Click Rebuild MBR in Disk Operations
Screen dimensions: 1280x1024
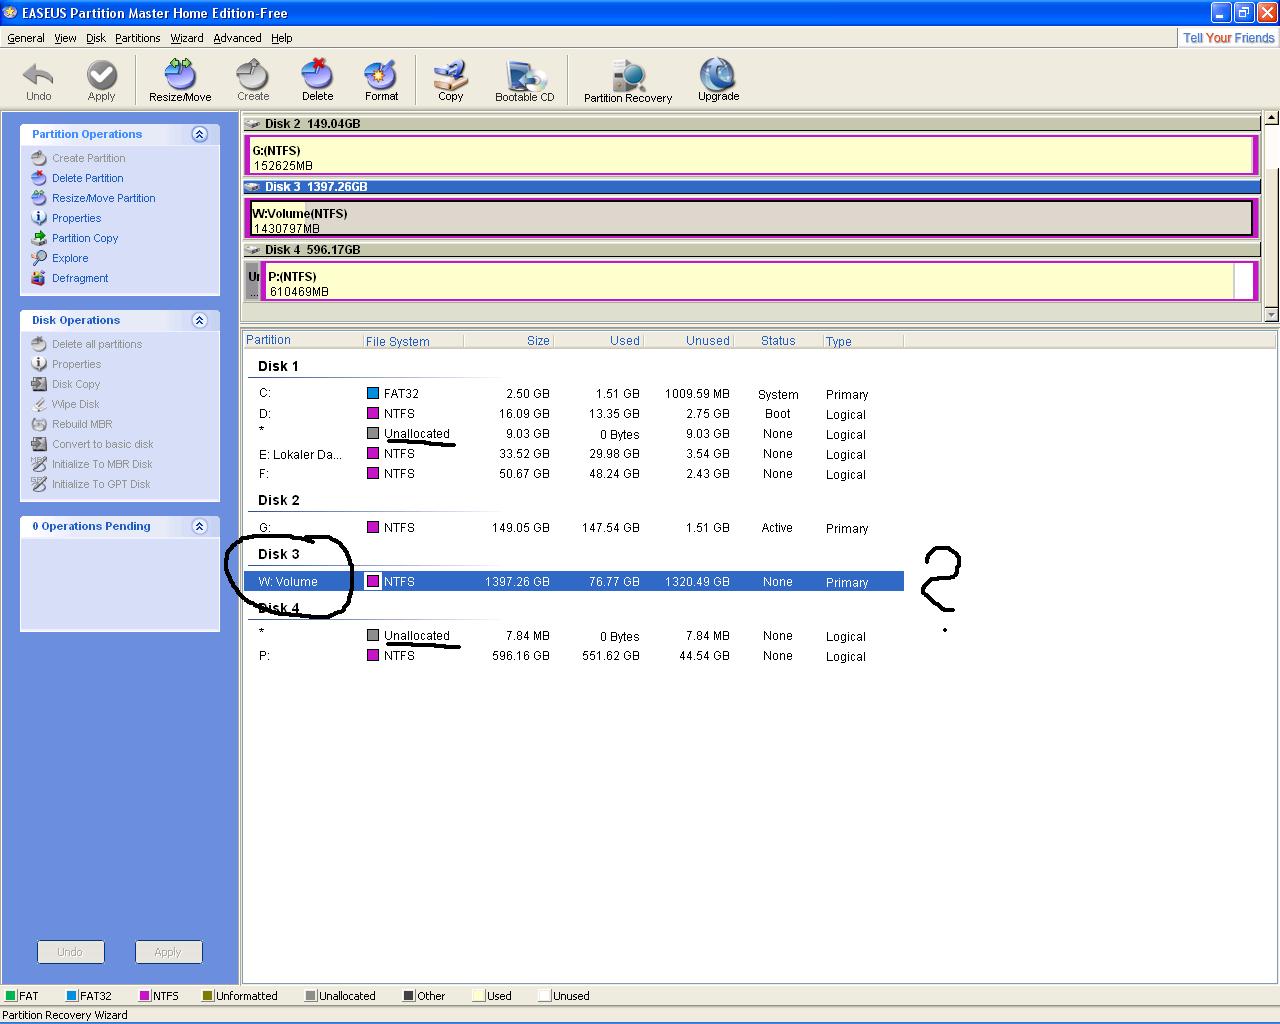click(71, 424)
